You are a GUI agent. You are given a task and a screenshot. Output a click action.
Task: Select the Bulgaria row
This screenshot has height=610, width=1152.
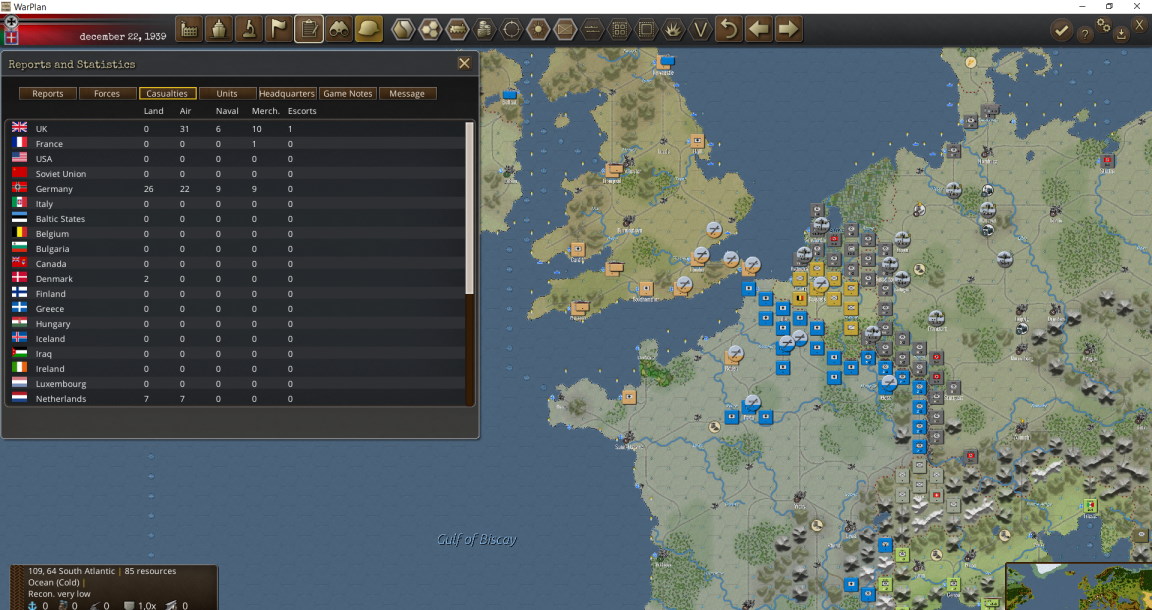coord(235,248)
